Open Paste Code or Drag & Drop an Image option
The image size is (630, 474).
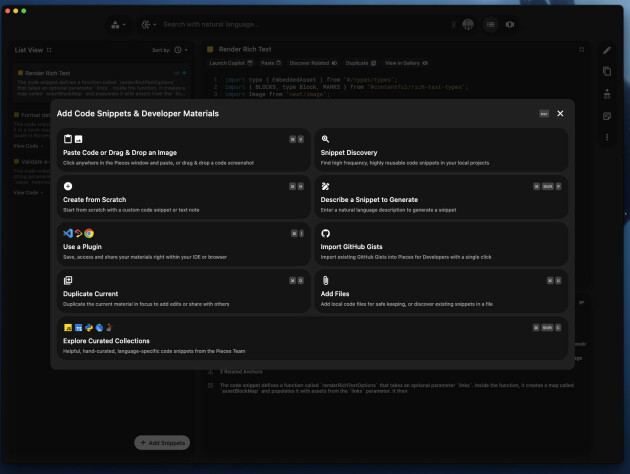click(x=184, y=150)
